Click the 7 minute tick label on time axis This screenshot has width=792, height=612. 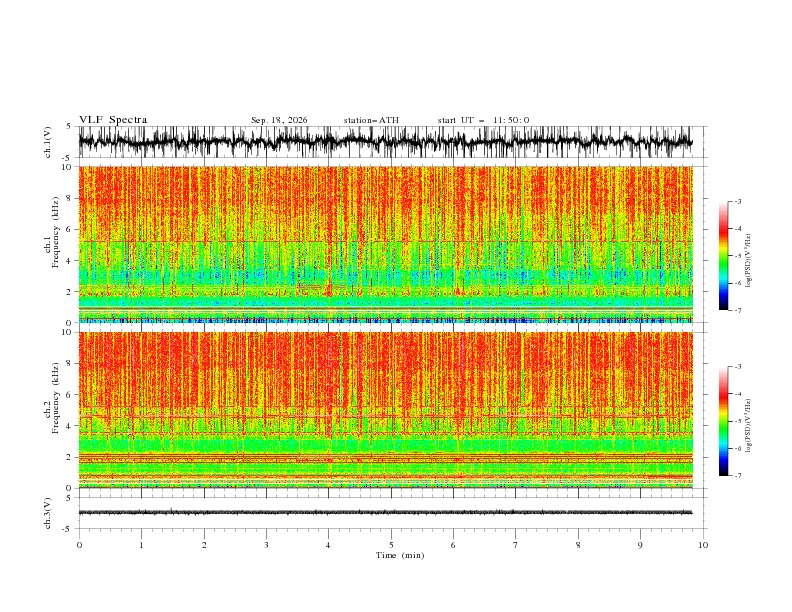pyautogui.click(x=516, y=545)
